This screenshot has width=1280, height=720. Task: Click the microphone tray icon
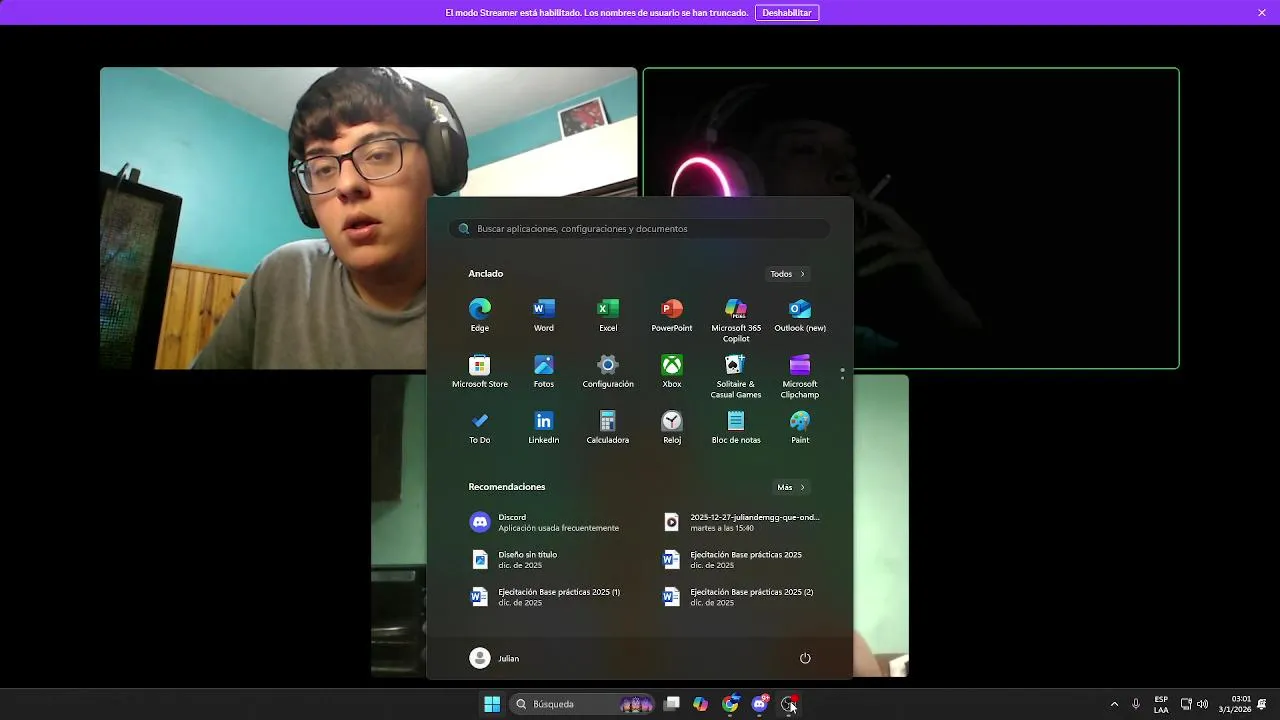coord(1136,704)
